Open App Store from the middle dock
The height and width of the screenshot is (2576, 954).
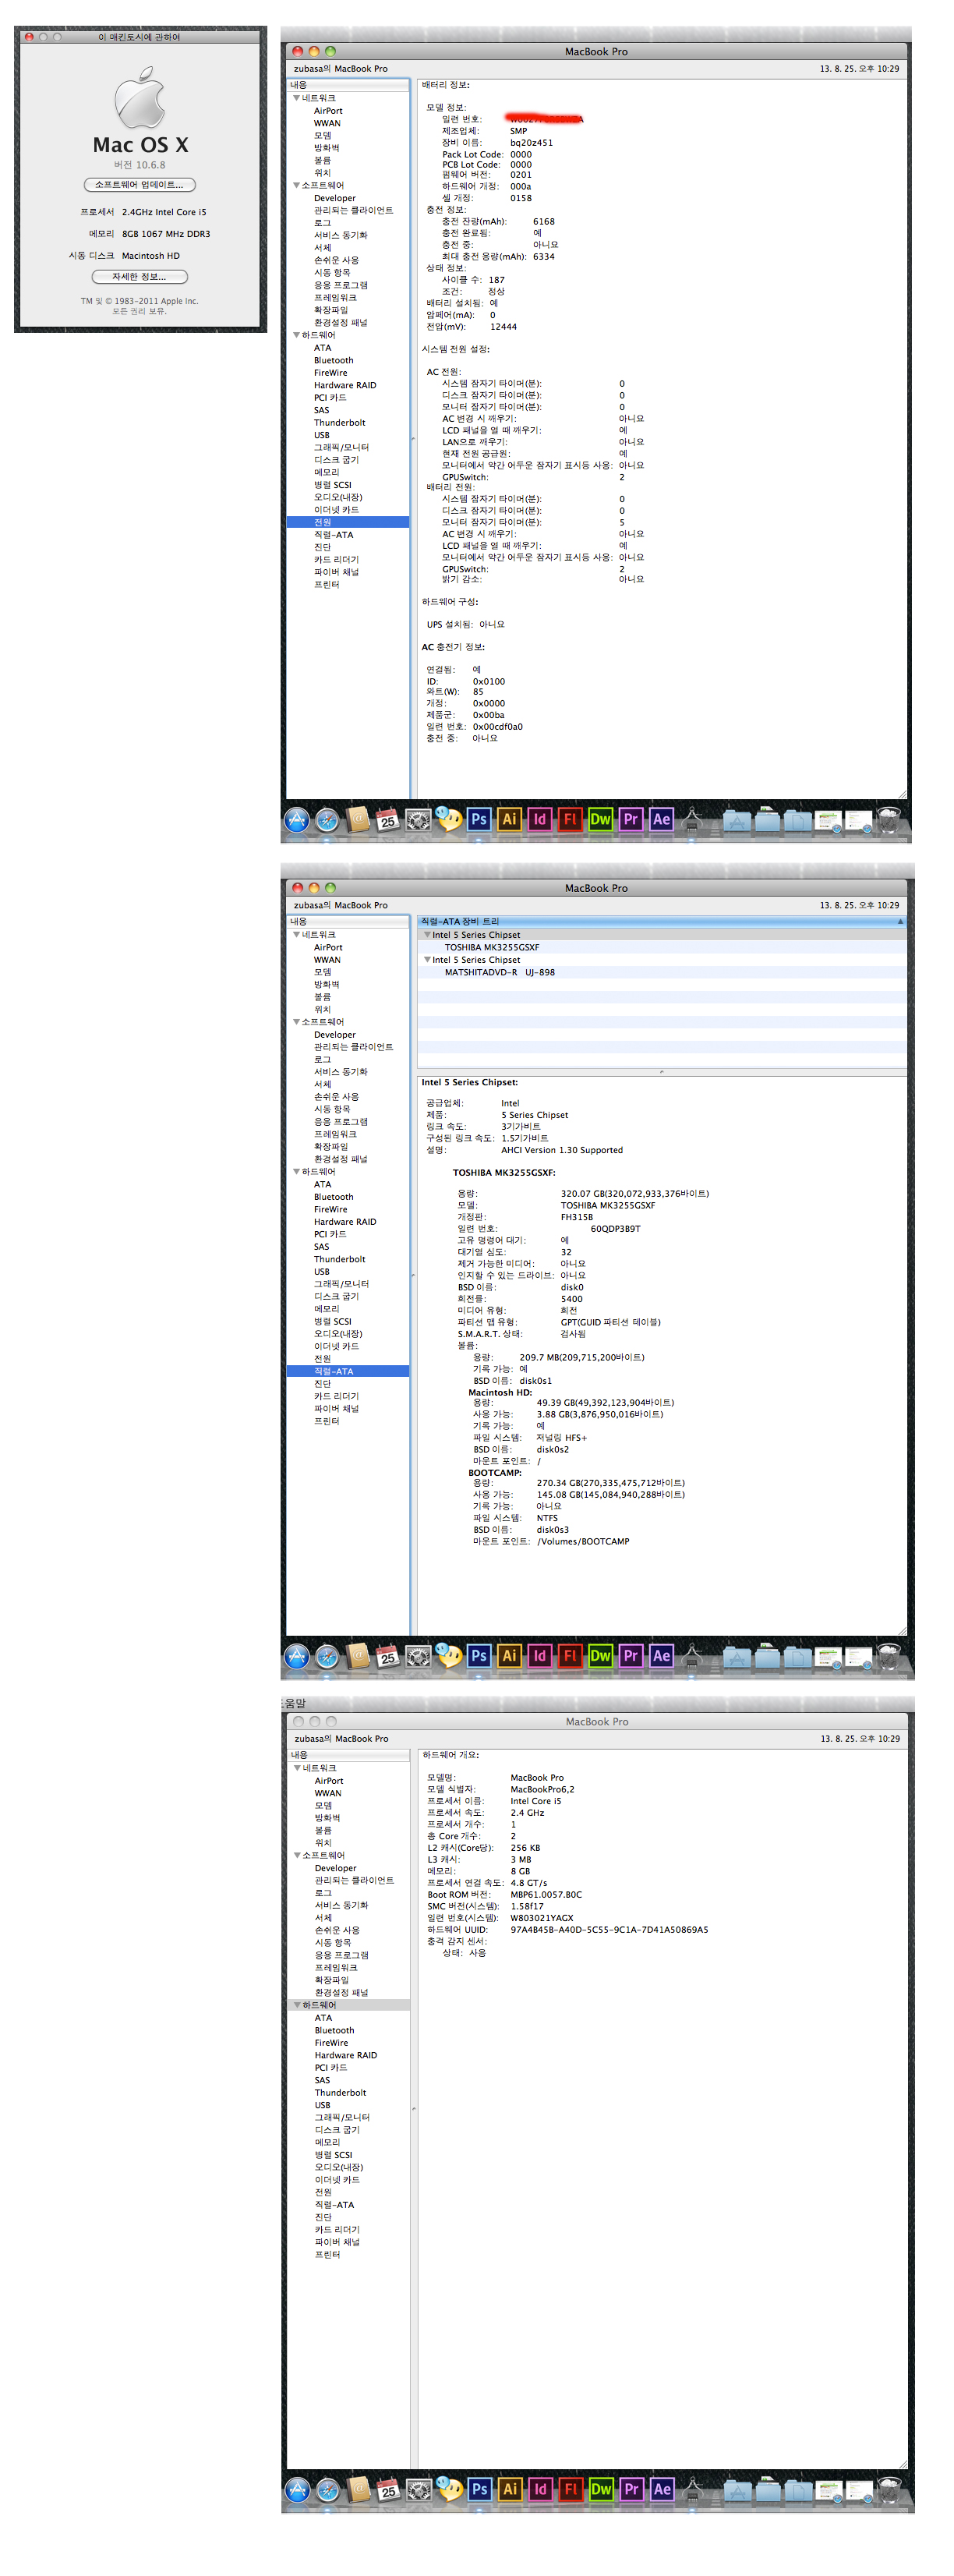[297, 1656]
